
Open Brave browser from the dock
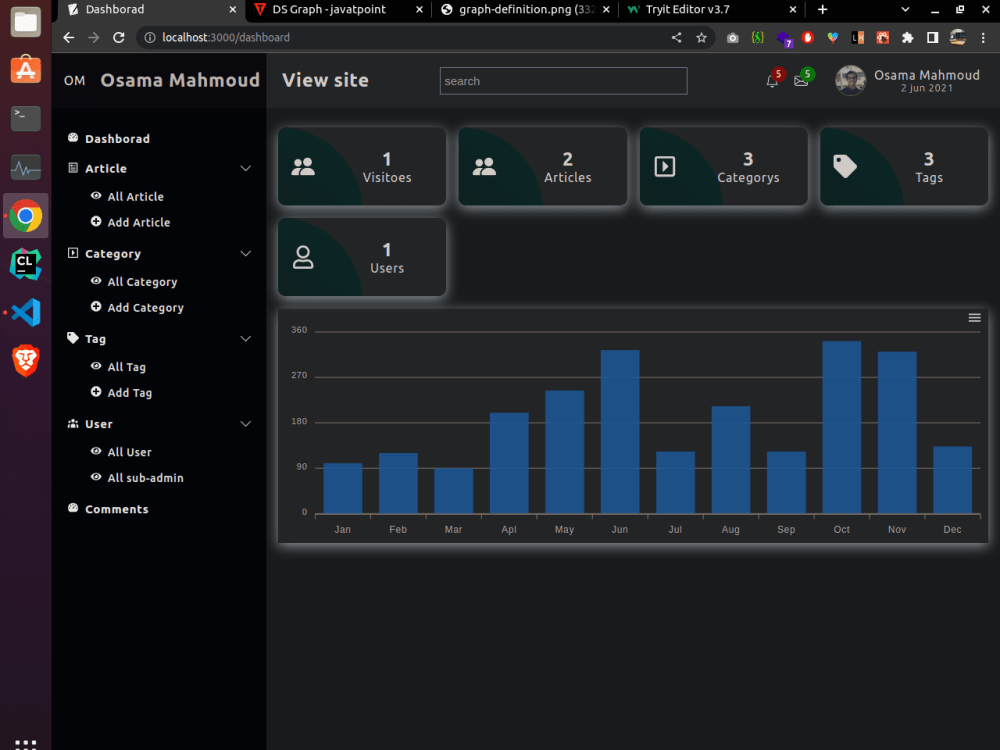click(x=26, y=361)
